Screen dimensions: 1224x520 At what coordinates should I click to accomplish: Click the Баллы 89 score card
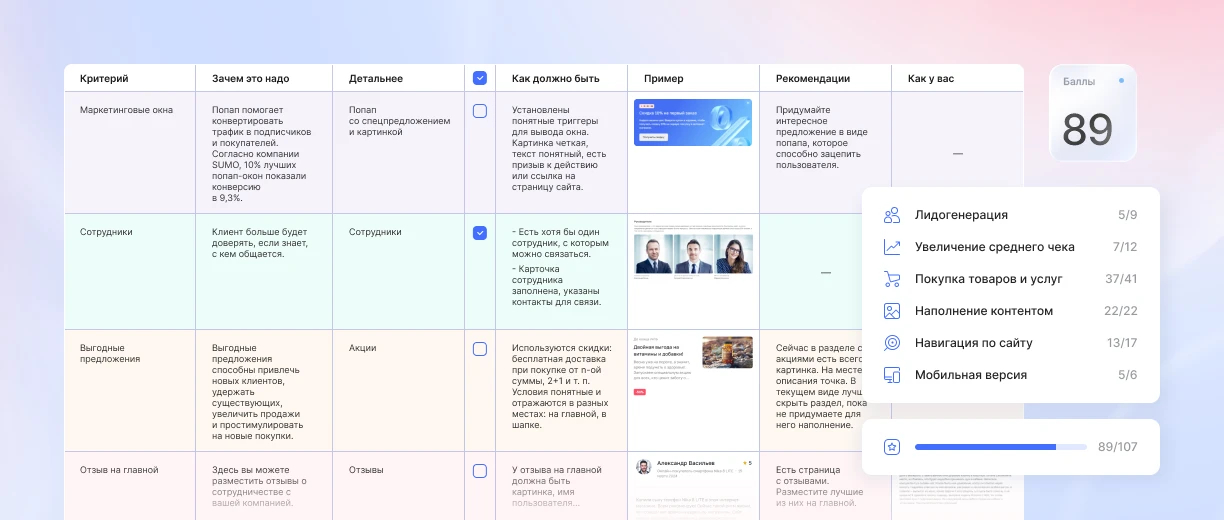1093,113
